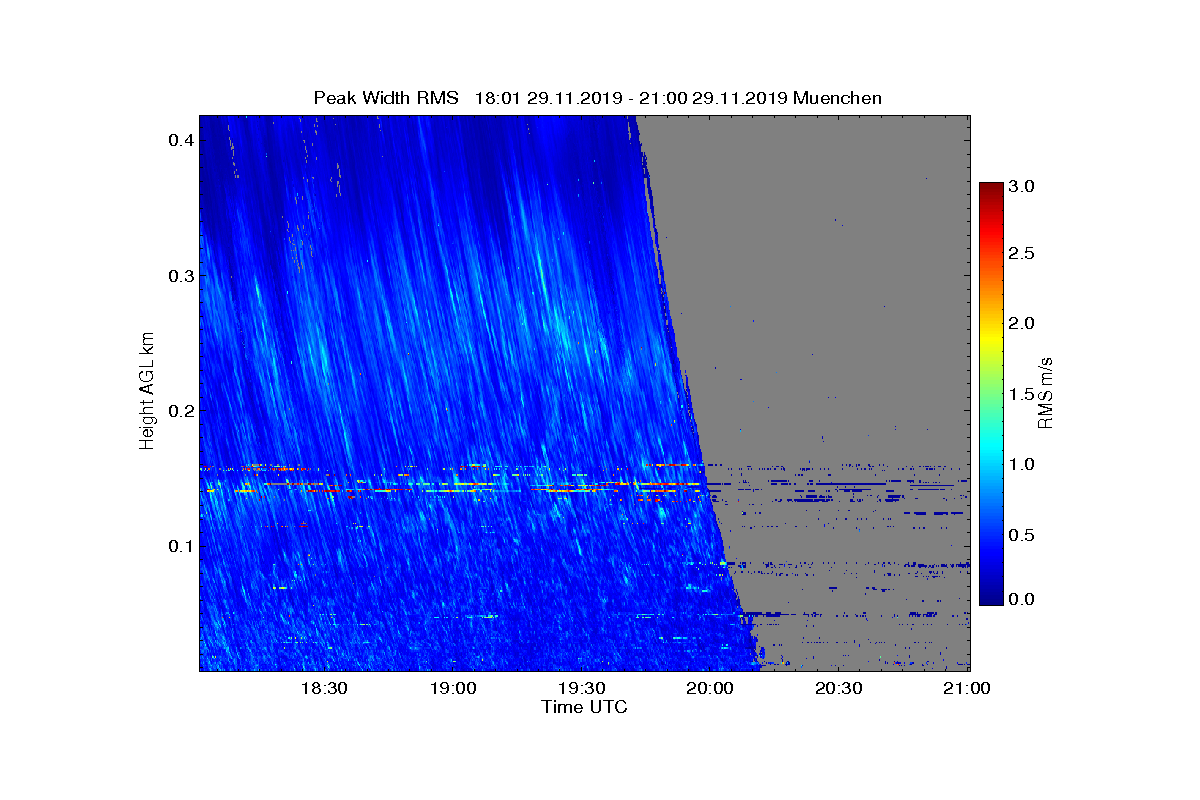Image resolution: width=1200 pixels, height=800 pixels.
Task: Click the dark blue bottom of the colorbar
Action: 991,595
